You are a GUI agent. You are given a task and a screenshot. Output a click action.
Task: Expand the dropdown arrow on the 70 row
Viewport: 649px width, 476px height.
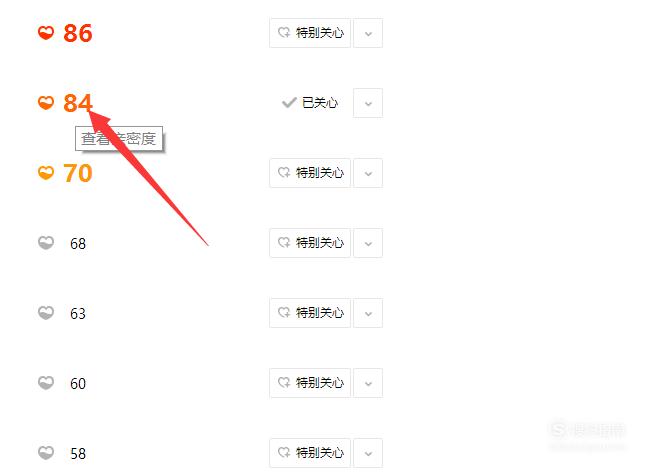[x=368, y=173]
